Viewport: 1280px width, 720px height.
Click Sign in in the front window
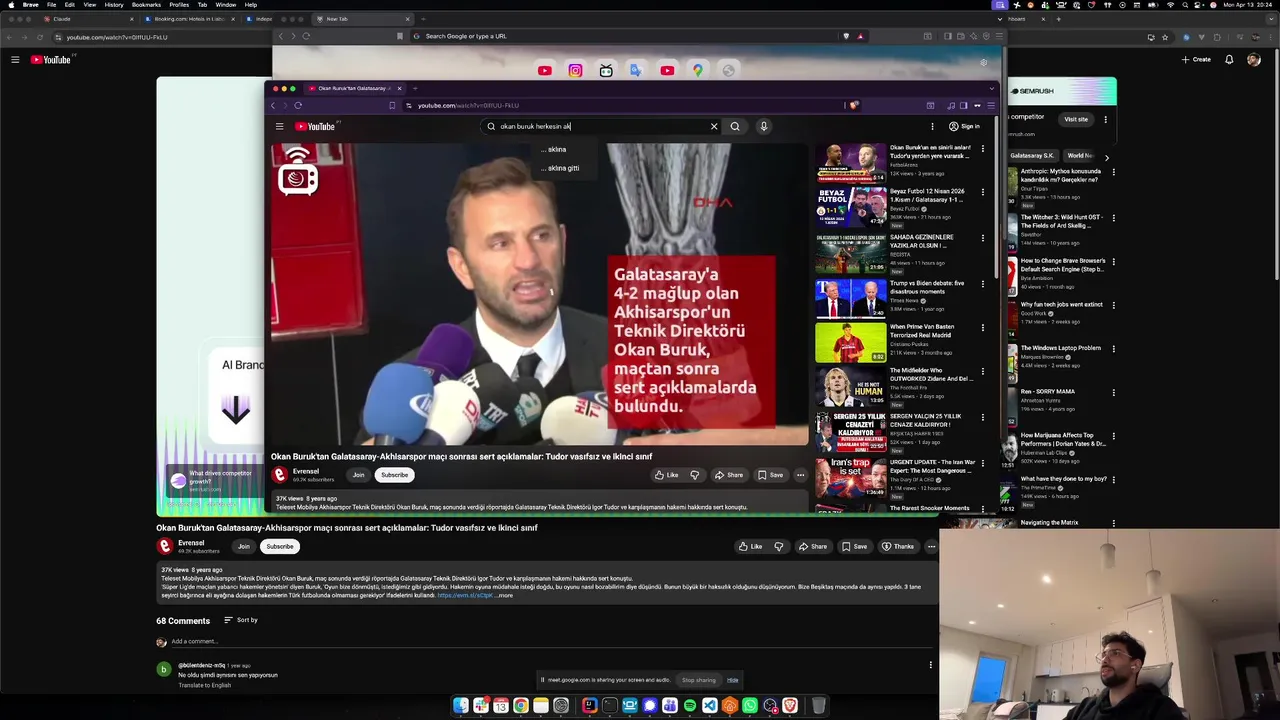point(964,126)
